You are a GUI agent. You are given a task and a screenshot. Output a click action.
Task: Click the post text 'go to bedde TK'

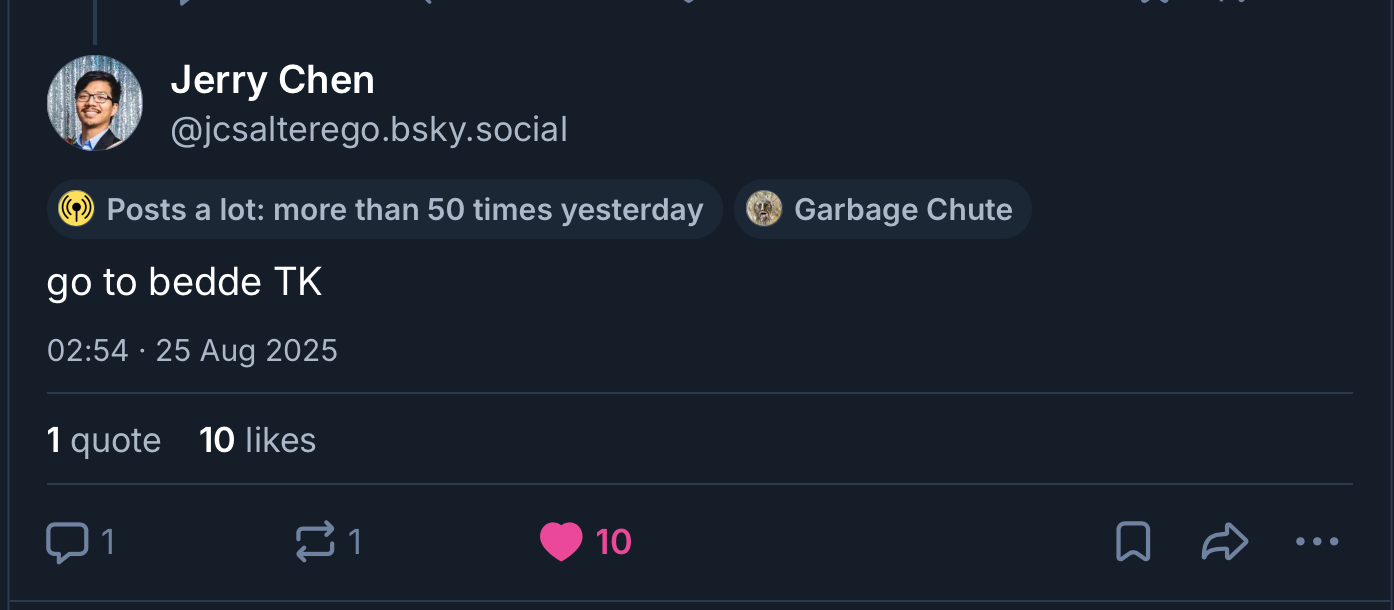pyautogui.click(x=185, y=283)
